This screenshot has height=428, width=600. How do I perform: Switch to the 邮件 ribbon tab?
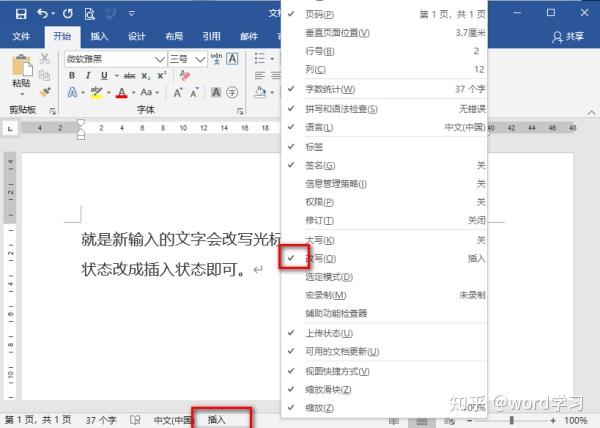[x=249, y=36]
